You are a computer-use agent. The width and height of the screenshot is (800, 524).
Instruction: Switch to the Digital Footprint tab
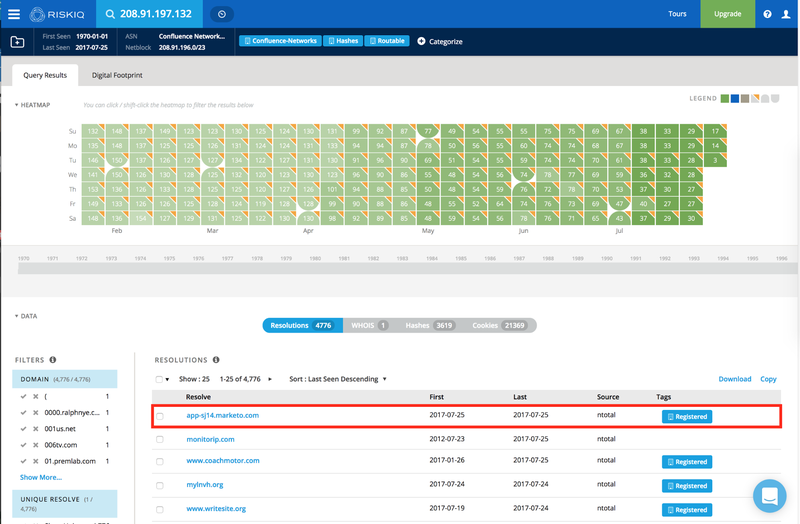pos(117,75)
